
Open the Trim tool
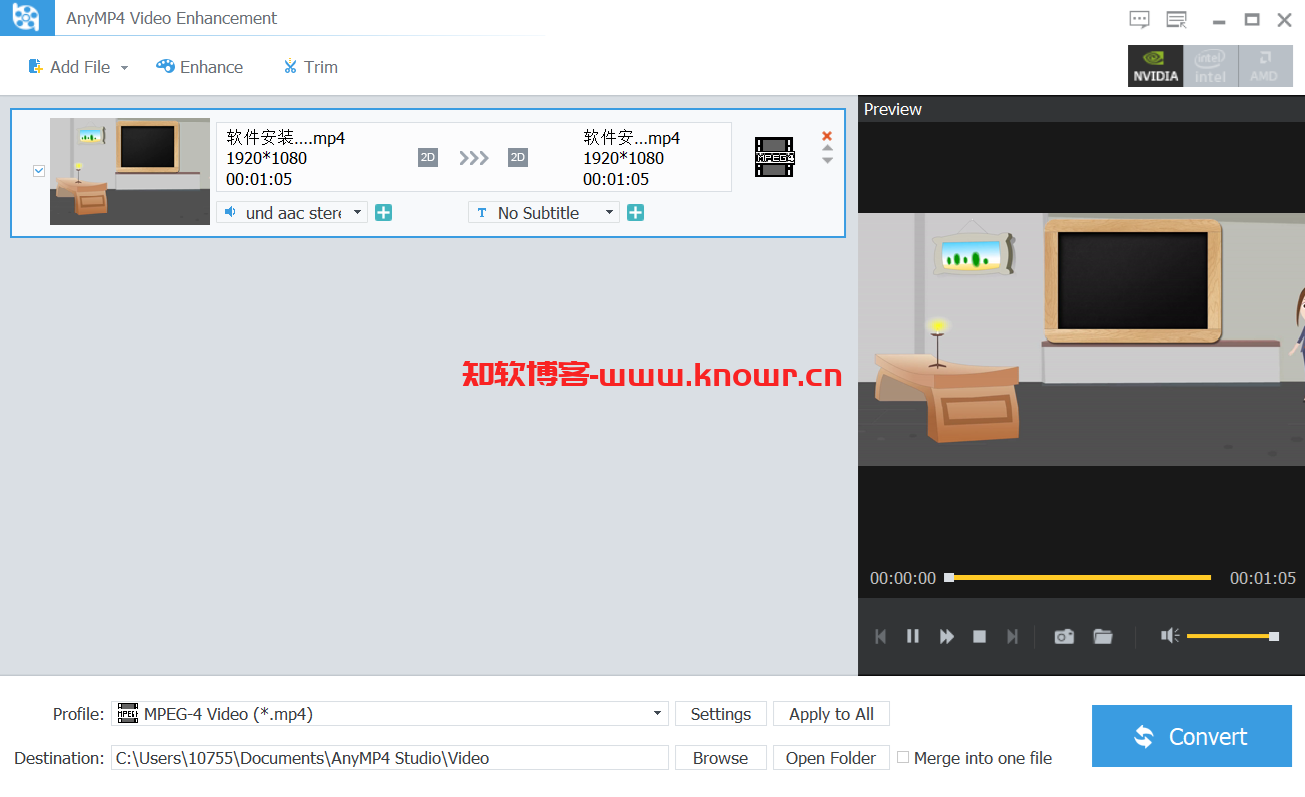[x=310, y=67]
